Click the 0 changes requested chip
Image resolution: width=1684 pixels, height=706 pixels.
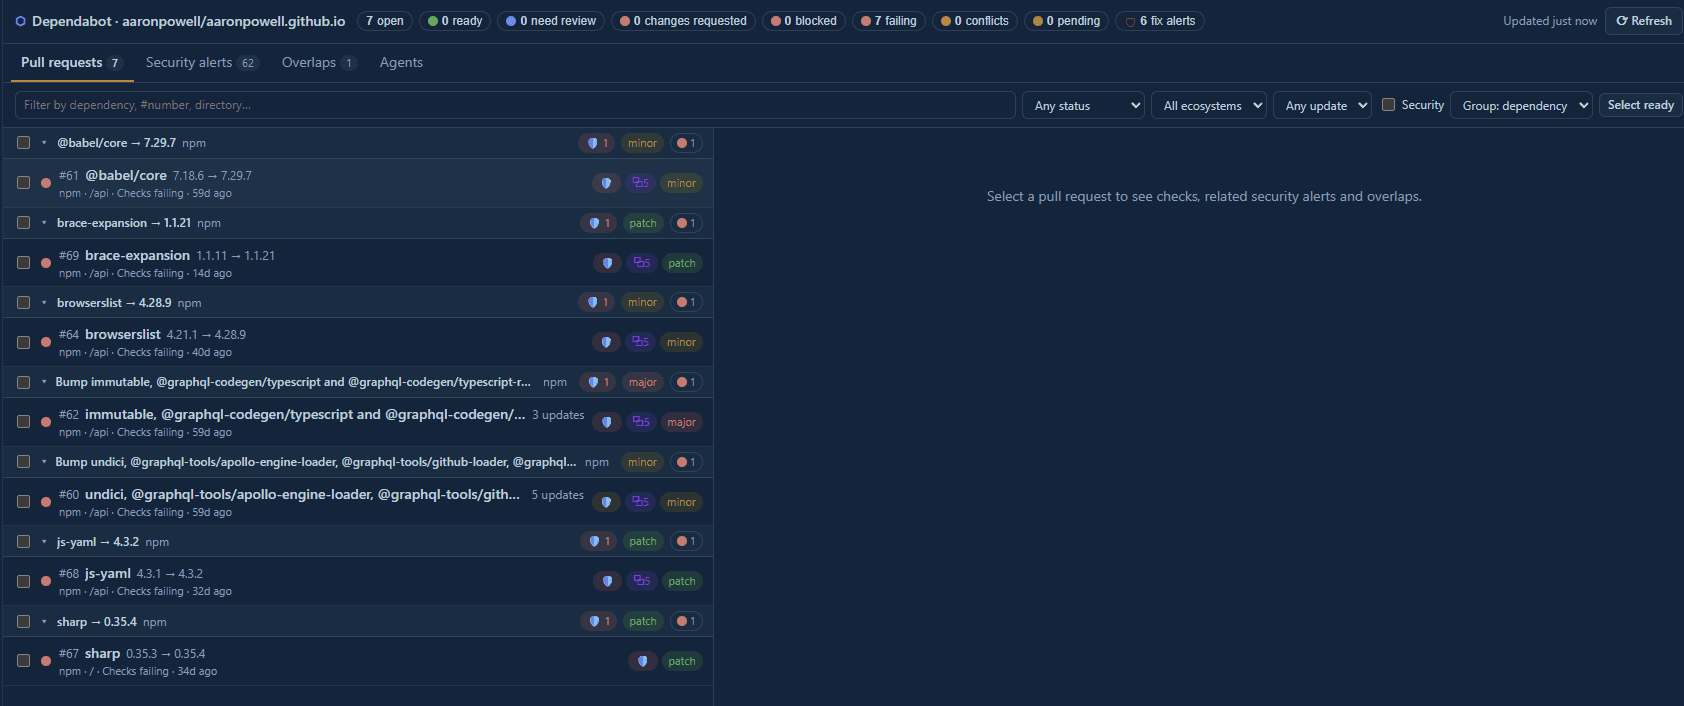683,21
